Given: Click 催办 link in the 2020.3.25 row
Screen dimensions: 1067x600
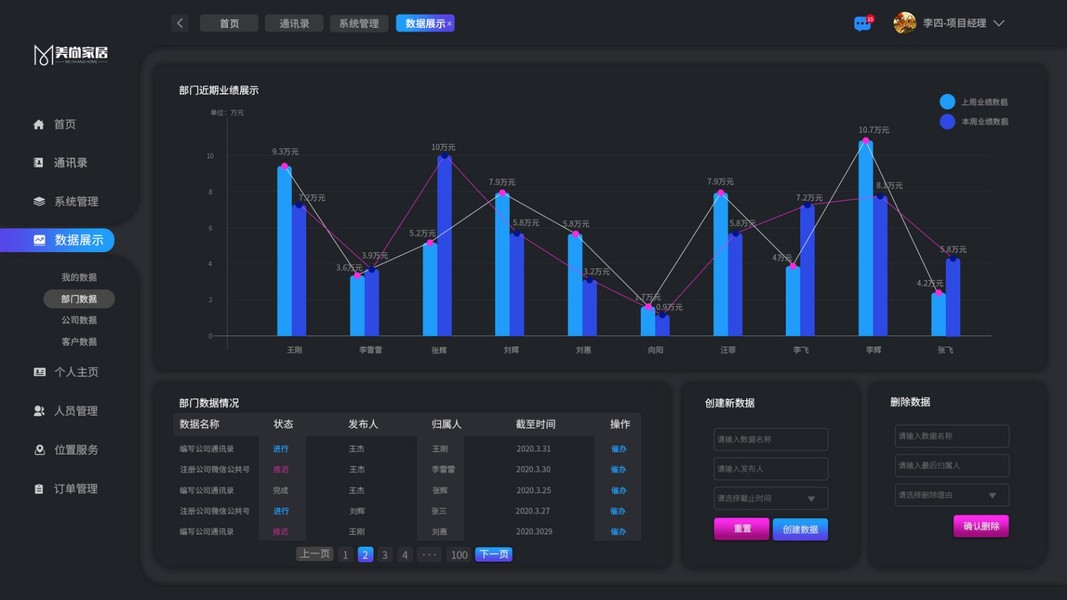Looking at the screenshot, I should pyautogui.click(x=618, y=490).
